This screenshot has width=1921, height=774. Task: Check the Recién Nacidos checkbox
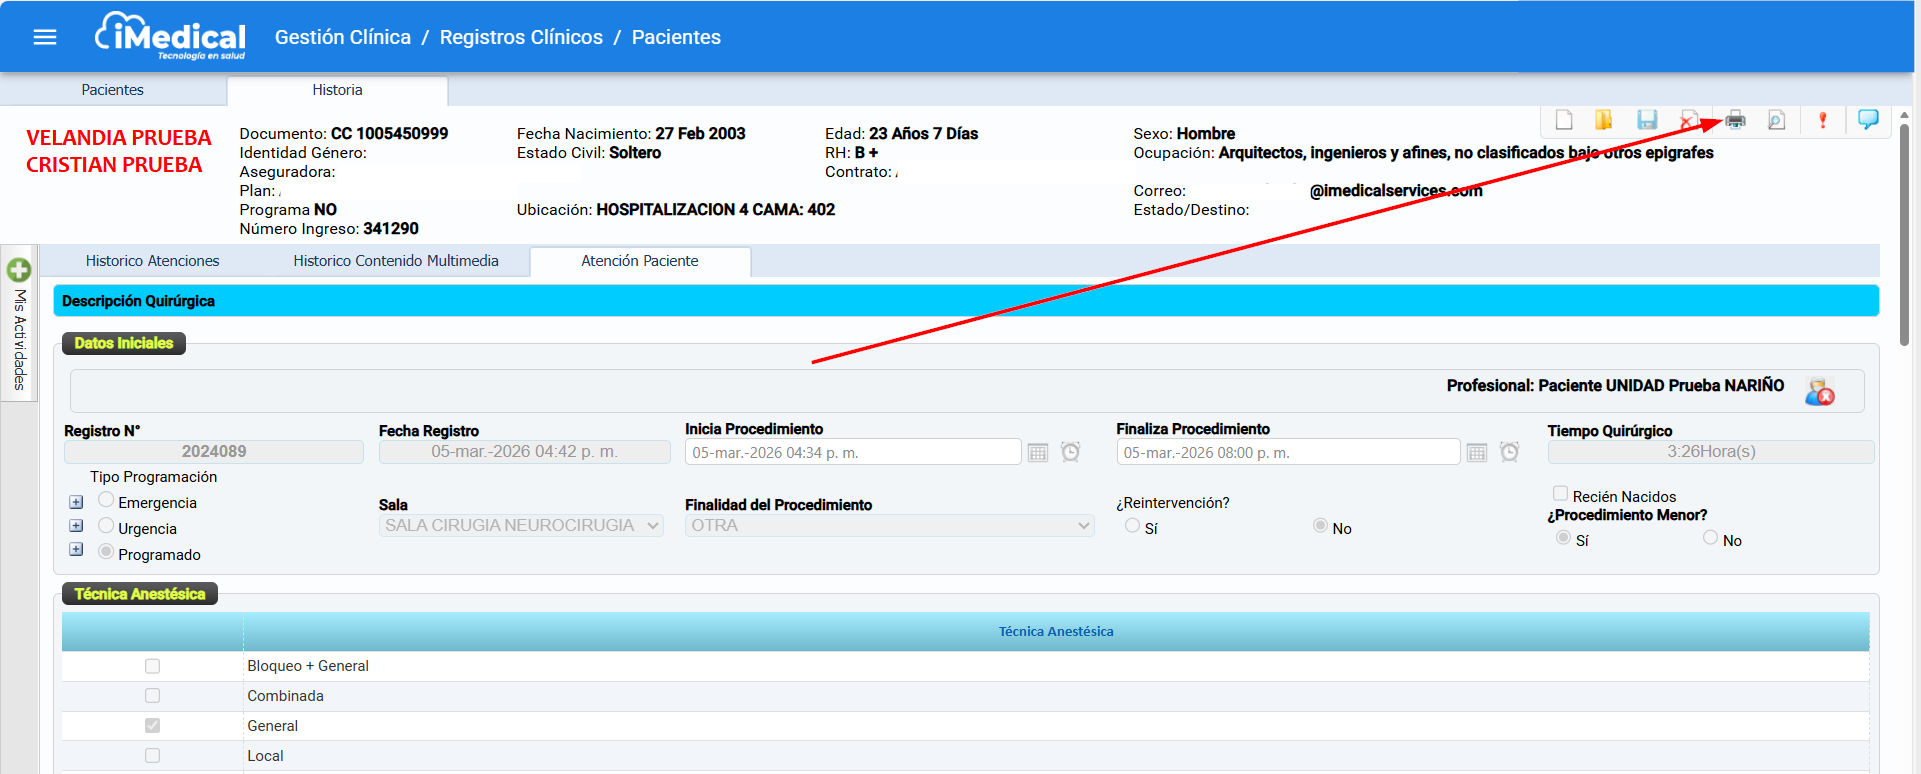pyautogui.click(x=1560, y=494)
